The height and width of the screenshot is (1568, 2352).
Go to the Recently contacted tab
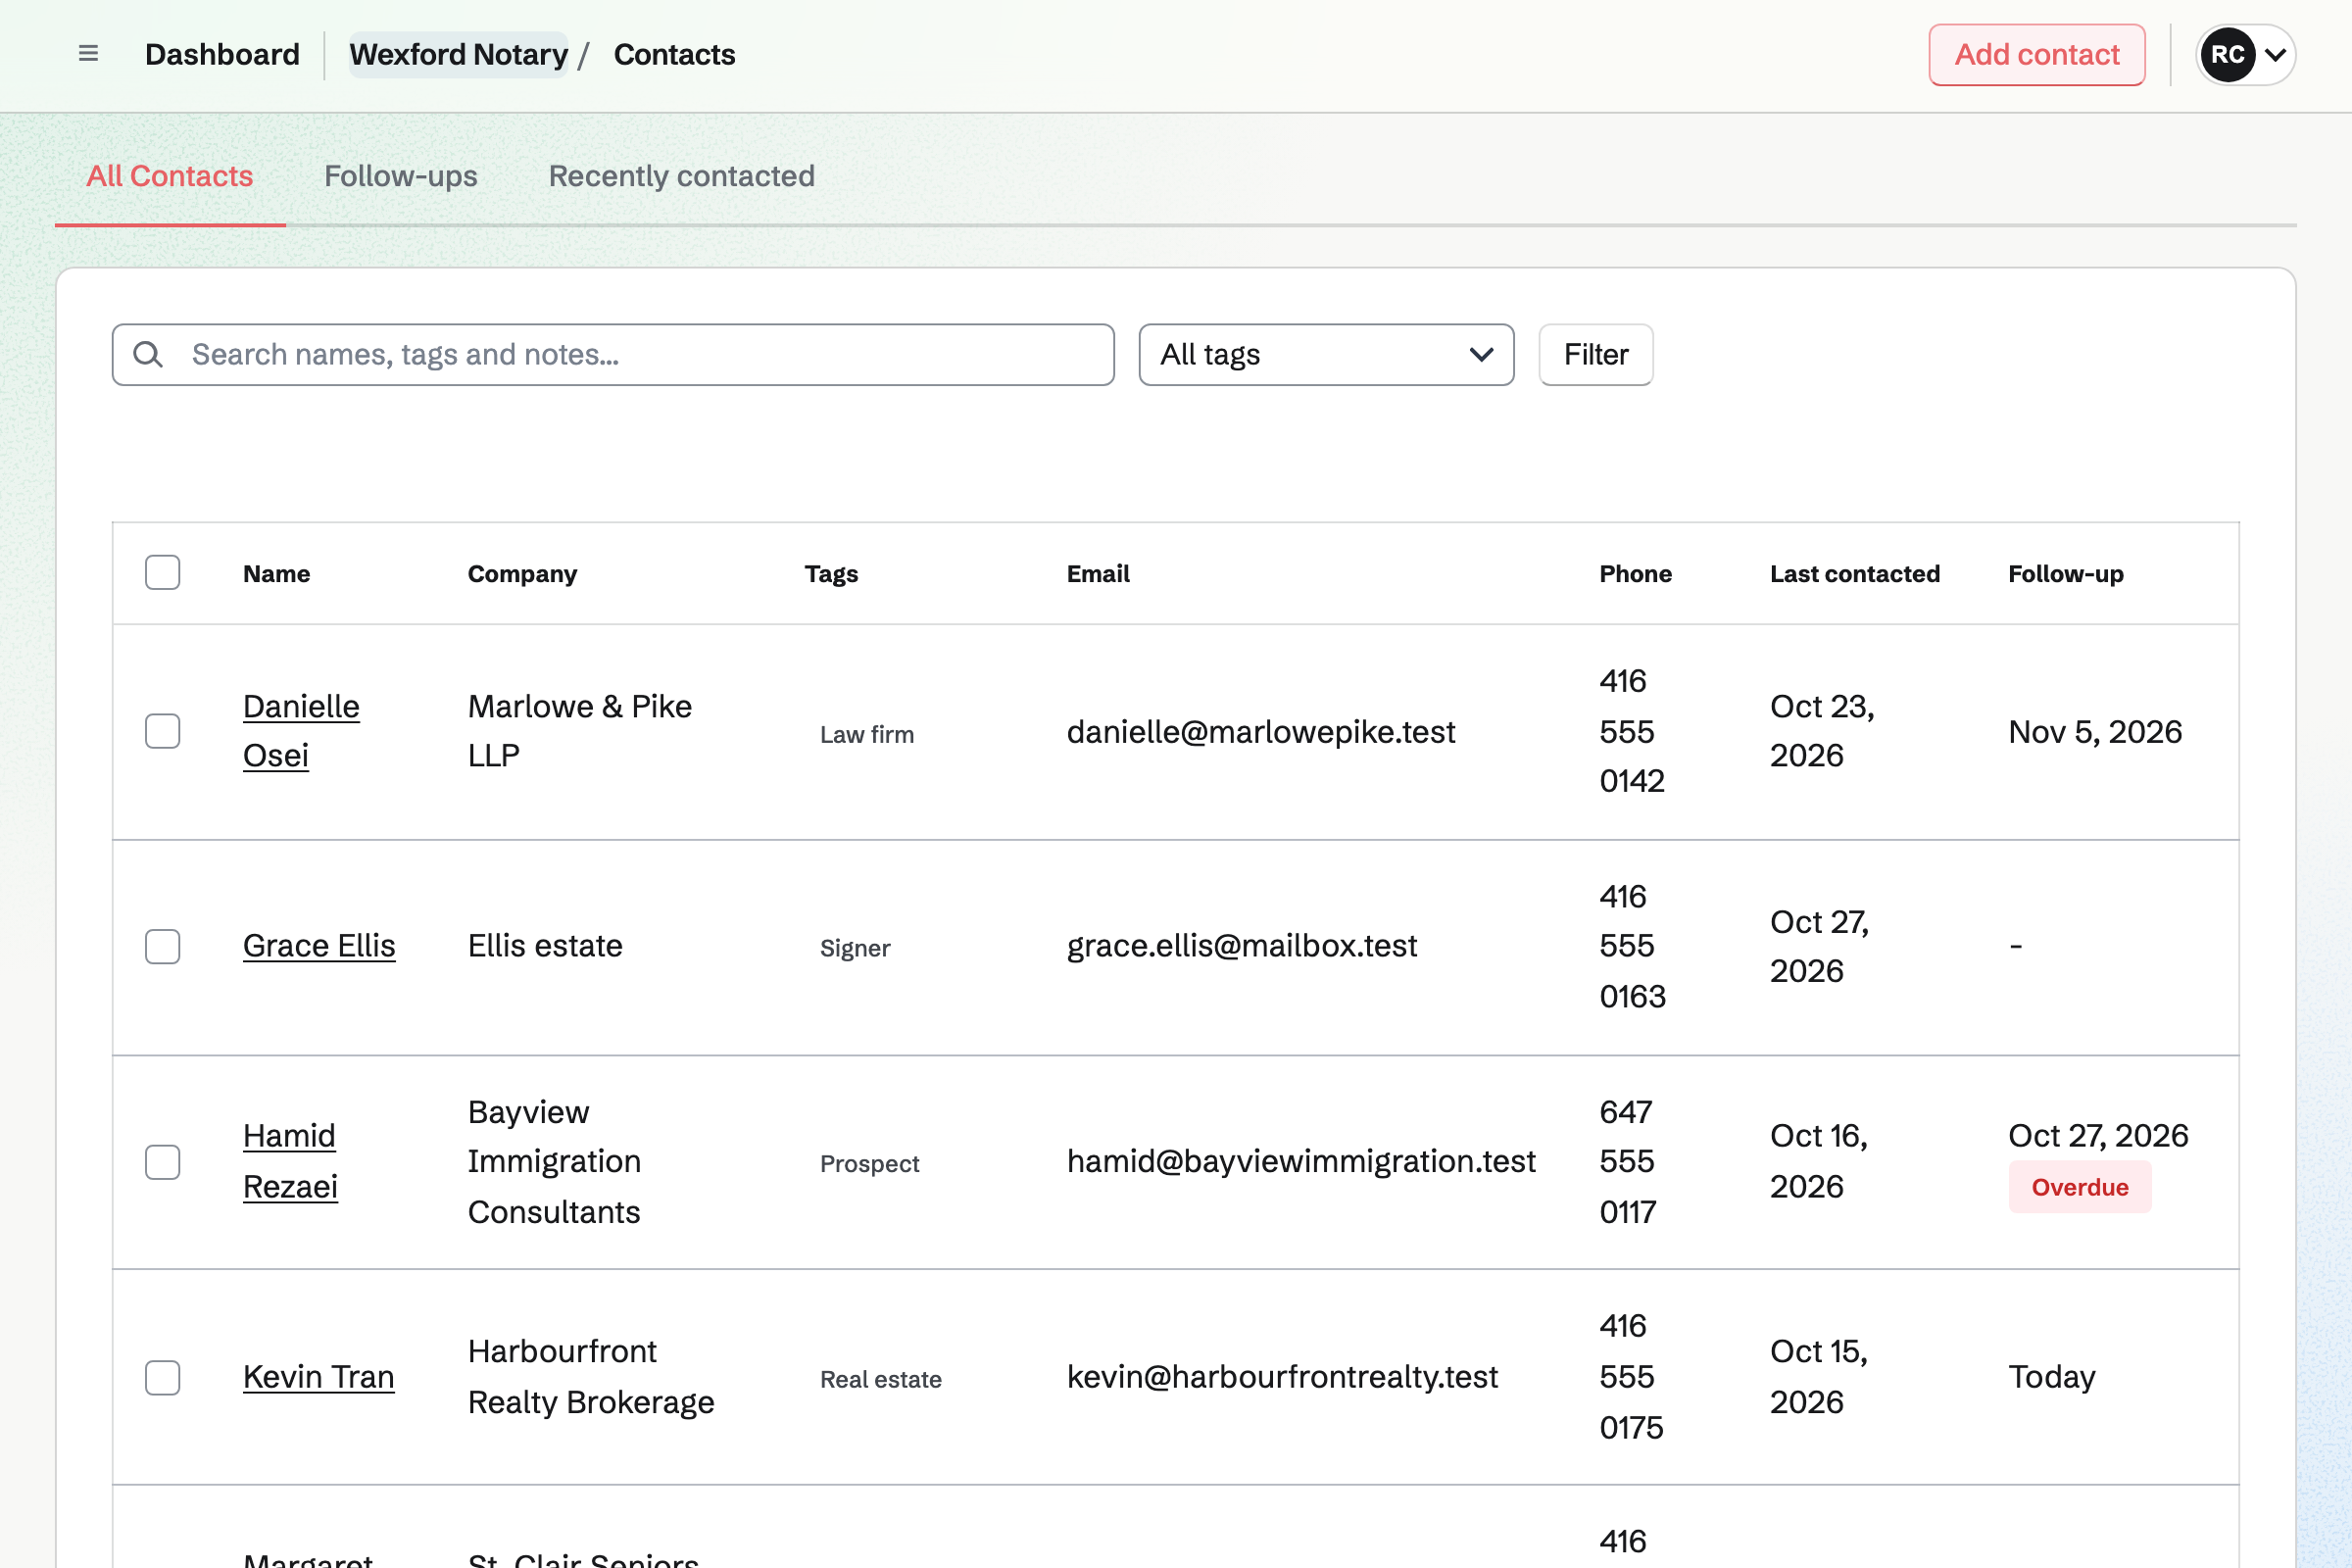click(x=682, y=176)
